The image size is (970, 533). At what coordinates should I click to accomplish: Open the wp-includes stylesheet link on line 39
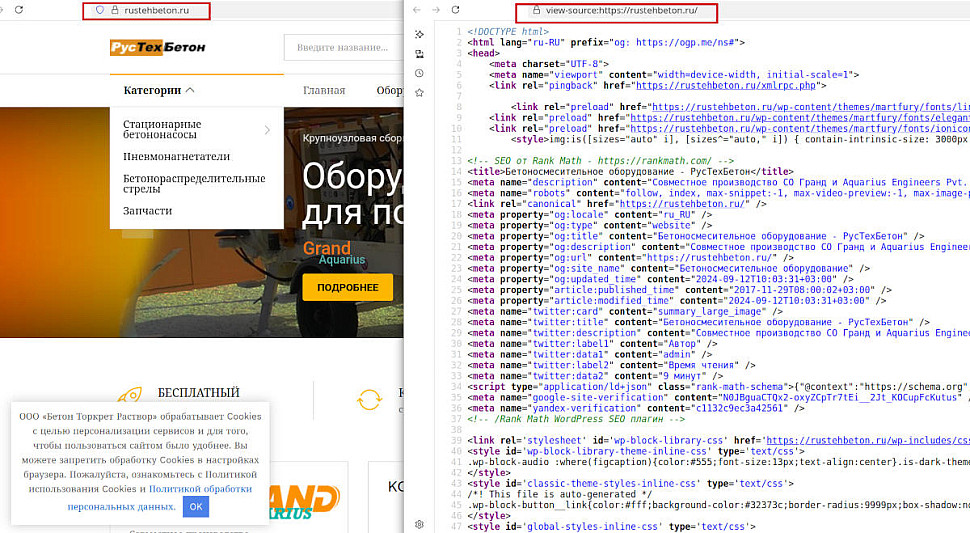click(868, 441)
